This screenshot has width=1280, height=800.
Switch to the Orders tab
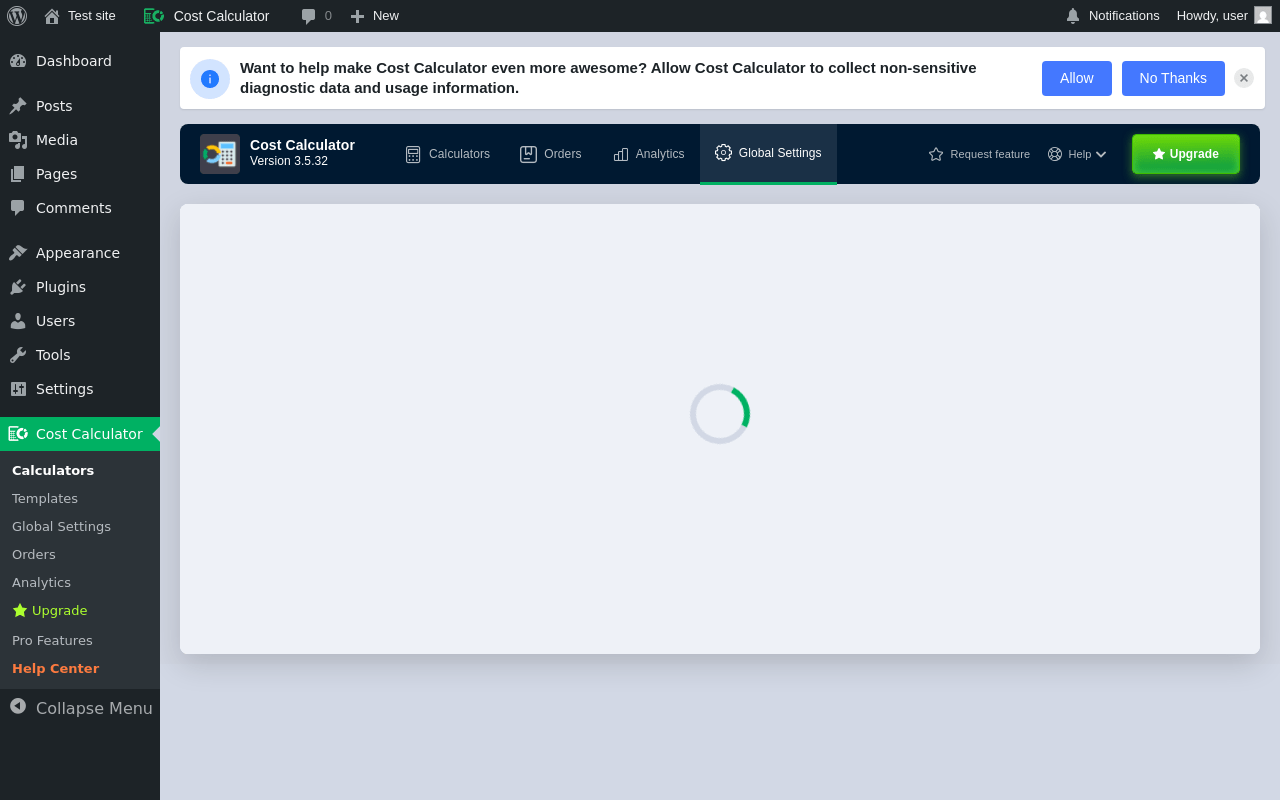pyautogui.click(x=551, y=154)
